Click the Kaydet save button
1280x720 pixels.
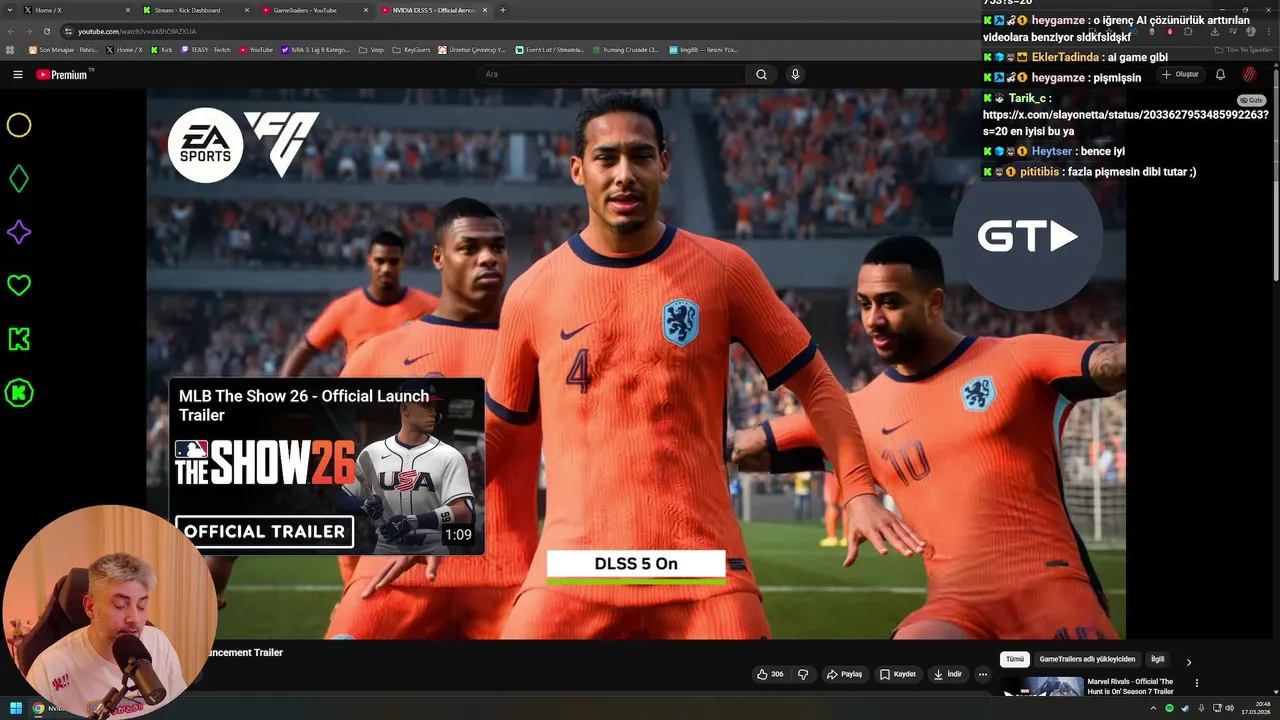(x=898, y=674)
